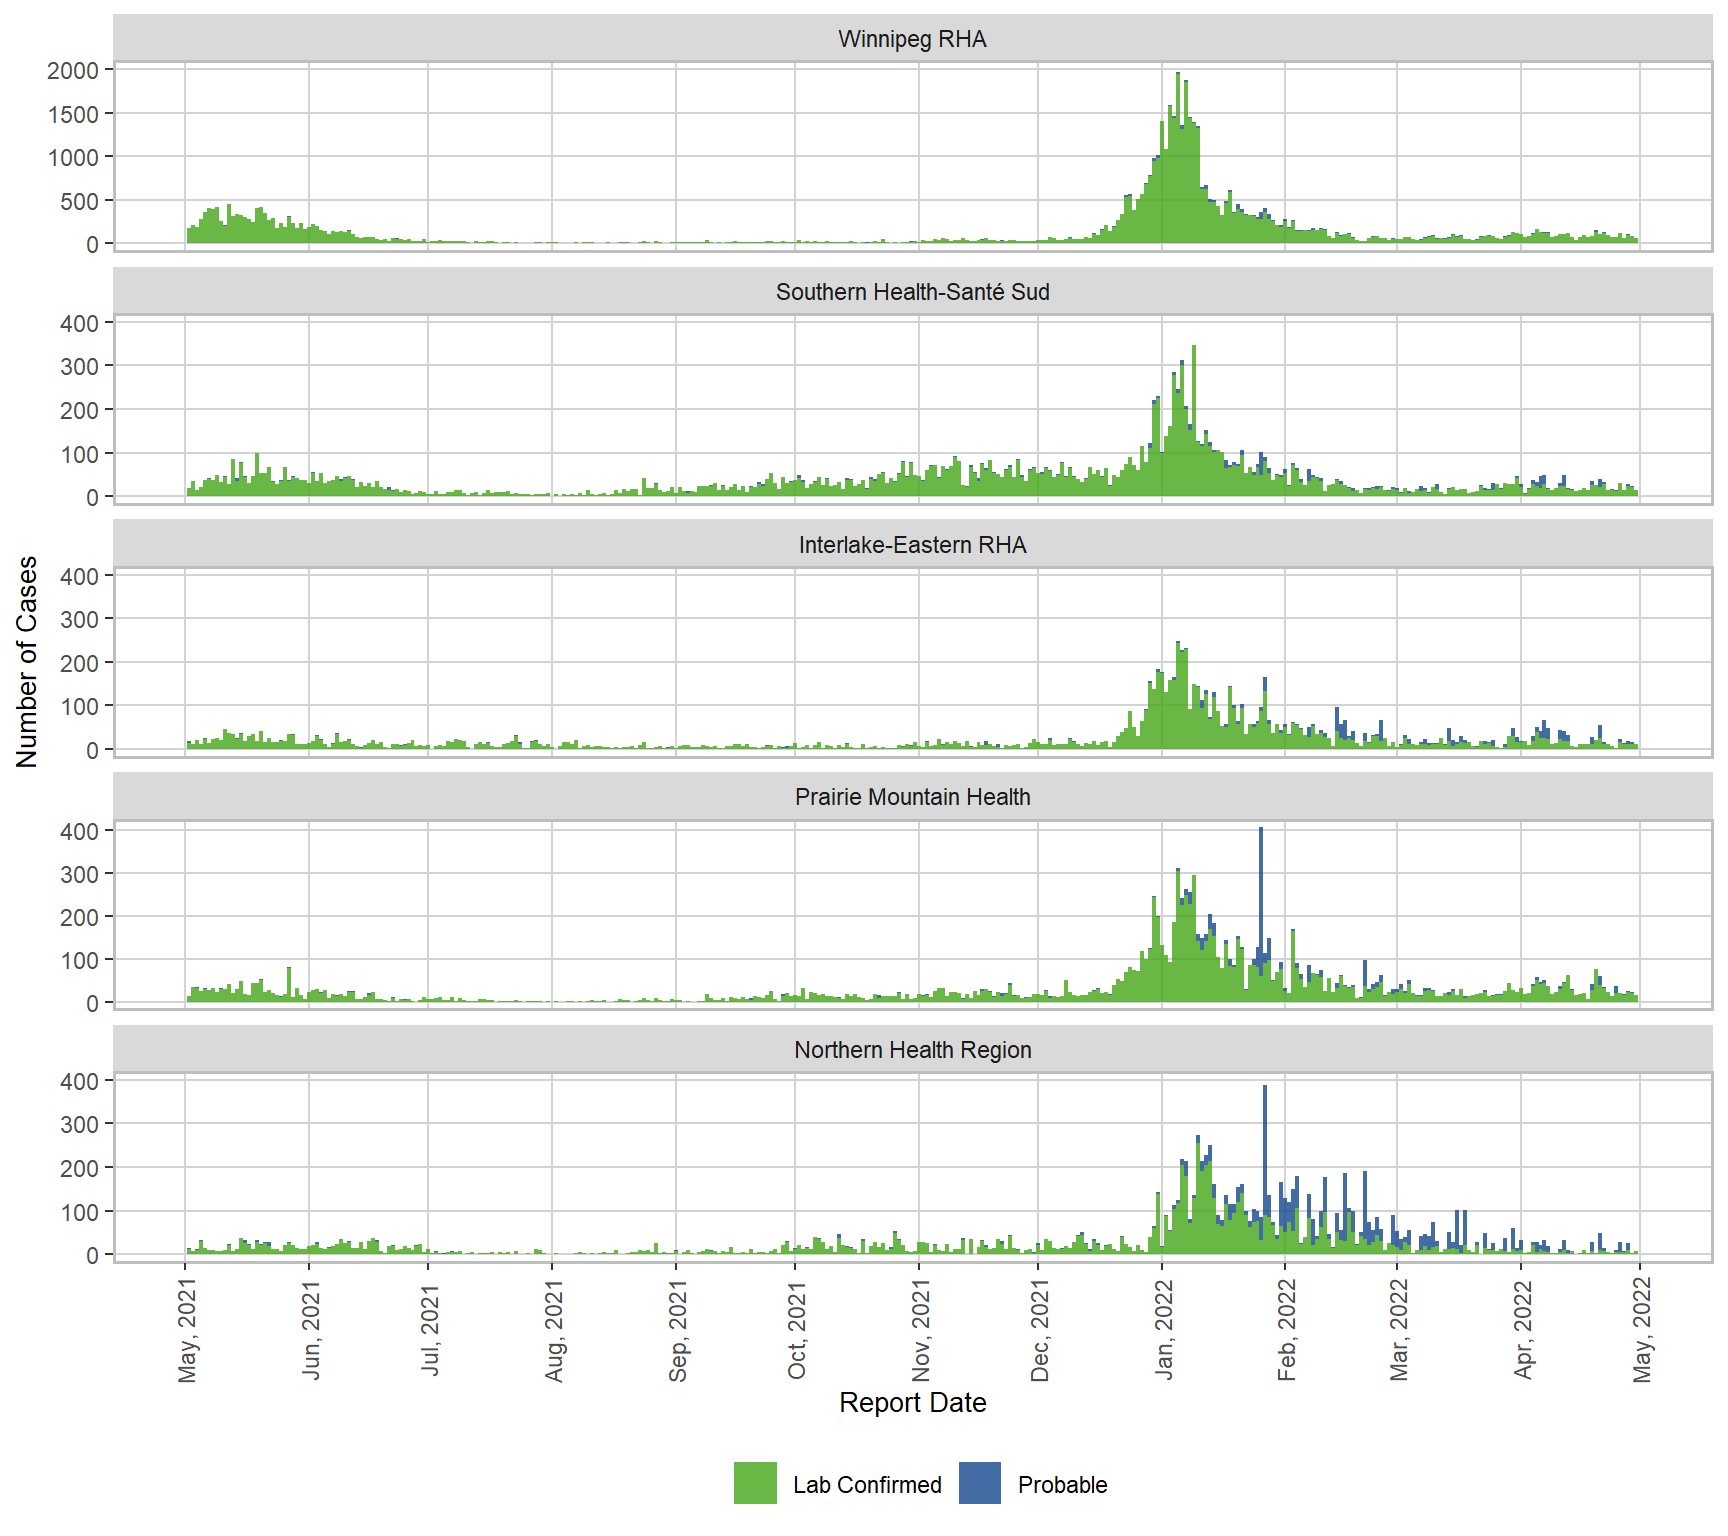This screenshot has width=1728, height=1536.
Task: Click the "Report Date" x-axis title
Action: (x=912, y=1403)
